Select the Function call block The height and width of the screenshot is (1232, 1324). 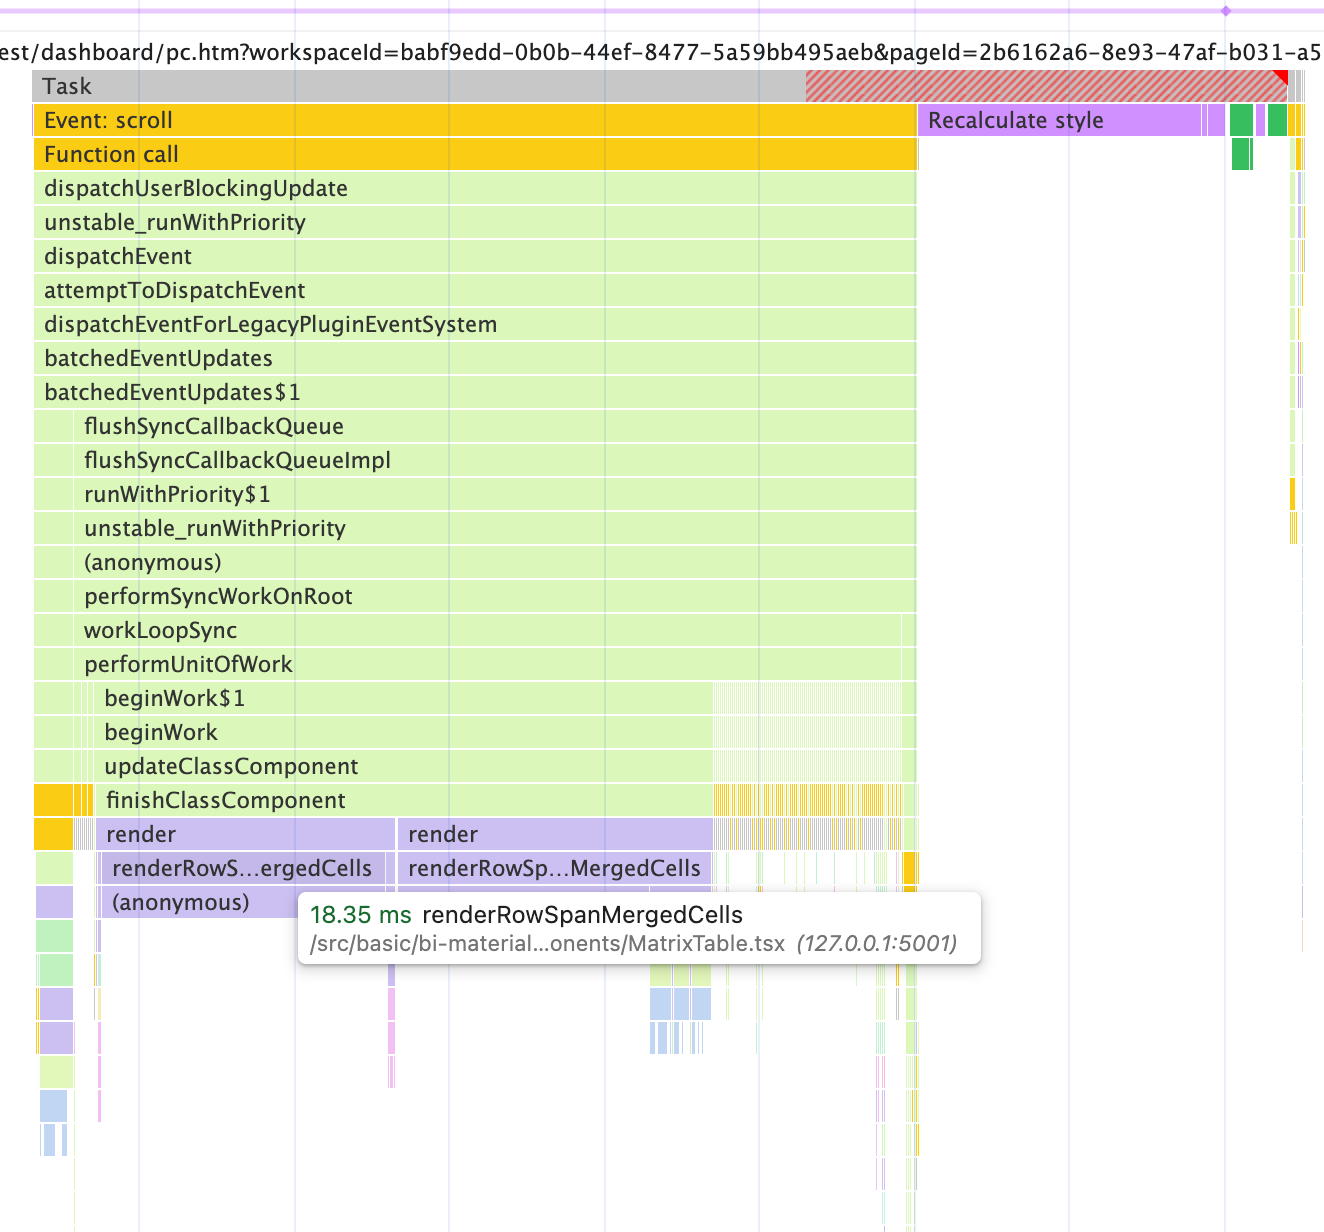[475, 154]
